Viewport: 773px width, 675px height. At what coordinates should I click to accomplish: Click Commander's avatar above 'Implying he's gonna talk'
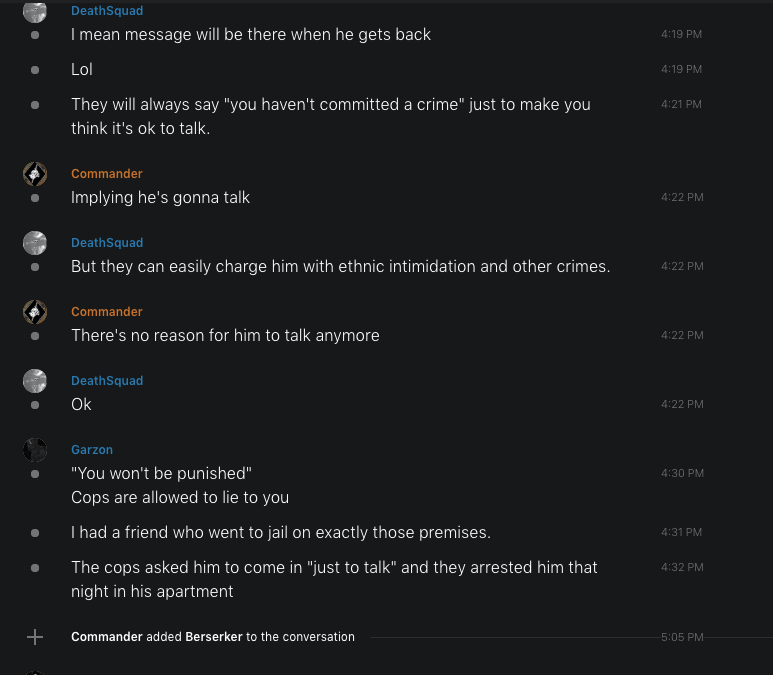(35, 174)
